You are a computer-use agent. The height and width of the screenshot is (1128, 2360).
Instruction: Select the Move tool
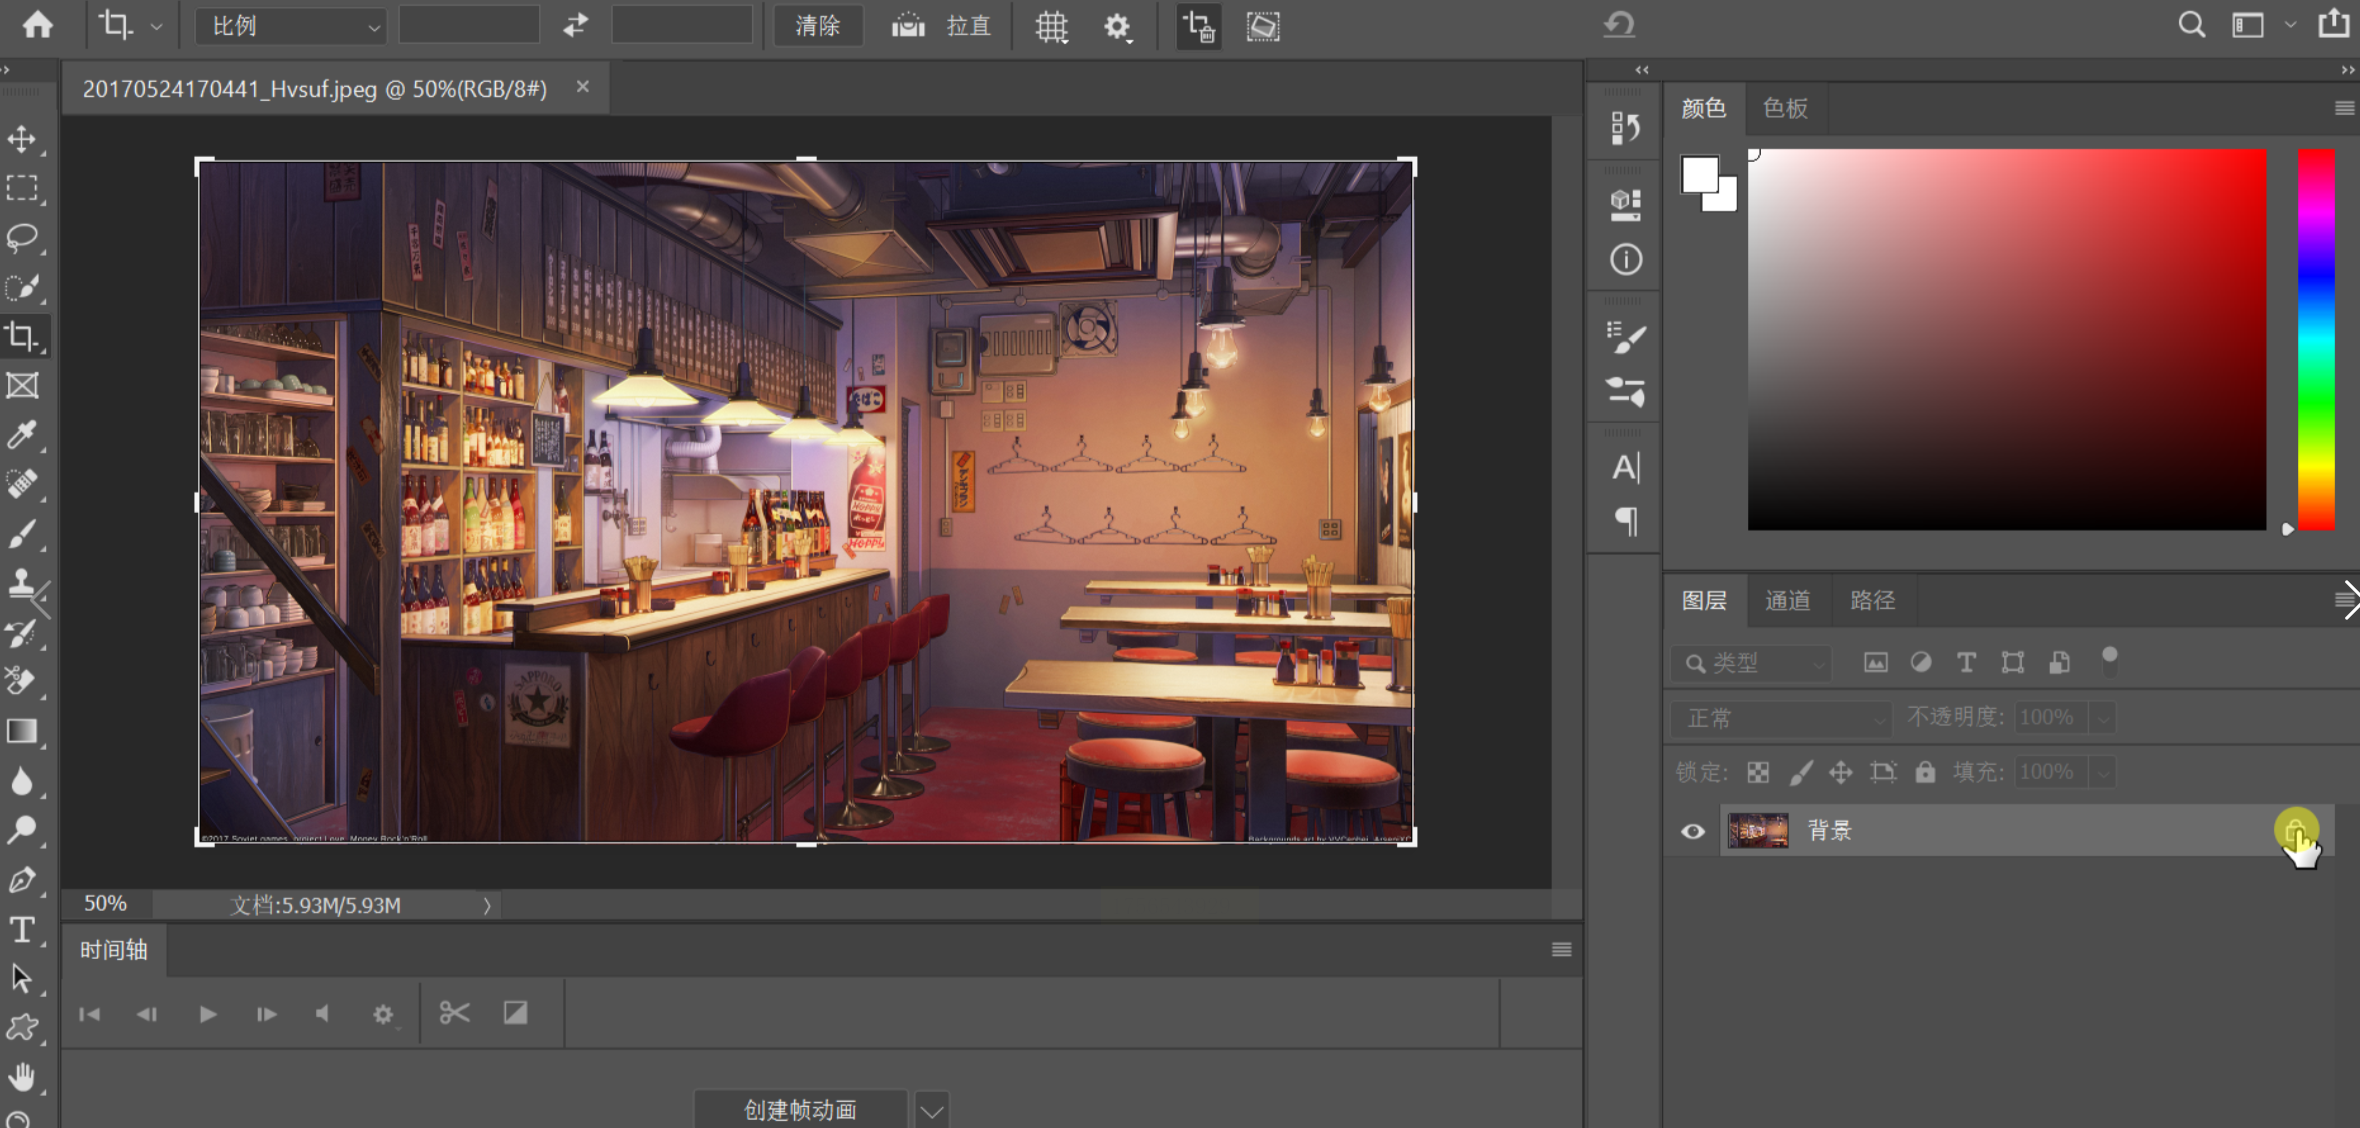point(22,139)
